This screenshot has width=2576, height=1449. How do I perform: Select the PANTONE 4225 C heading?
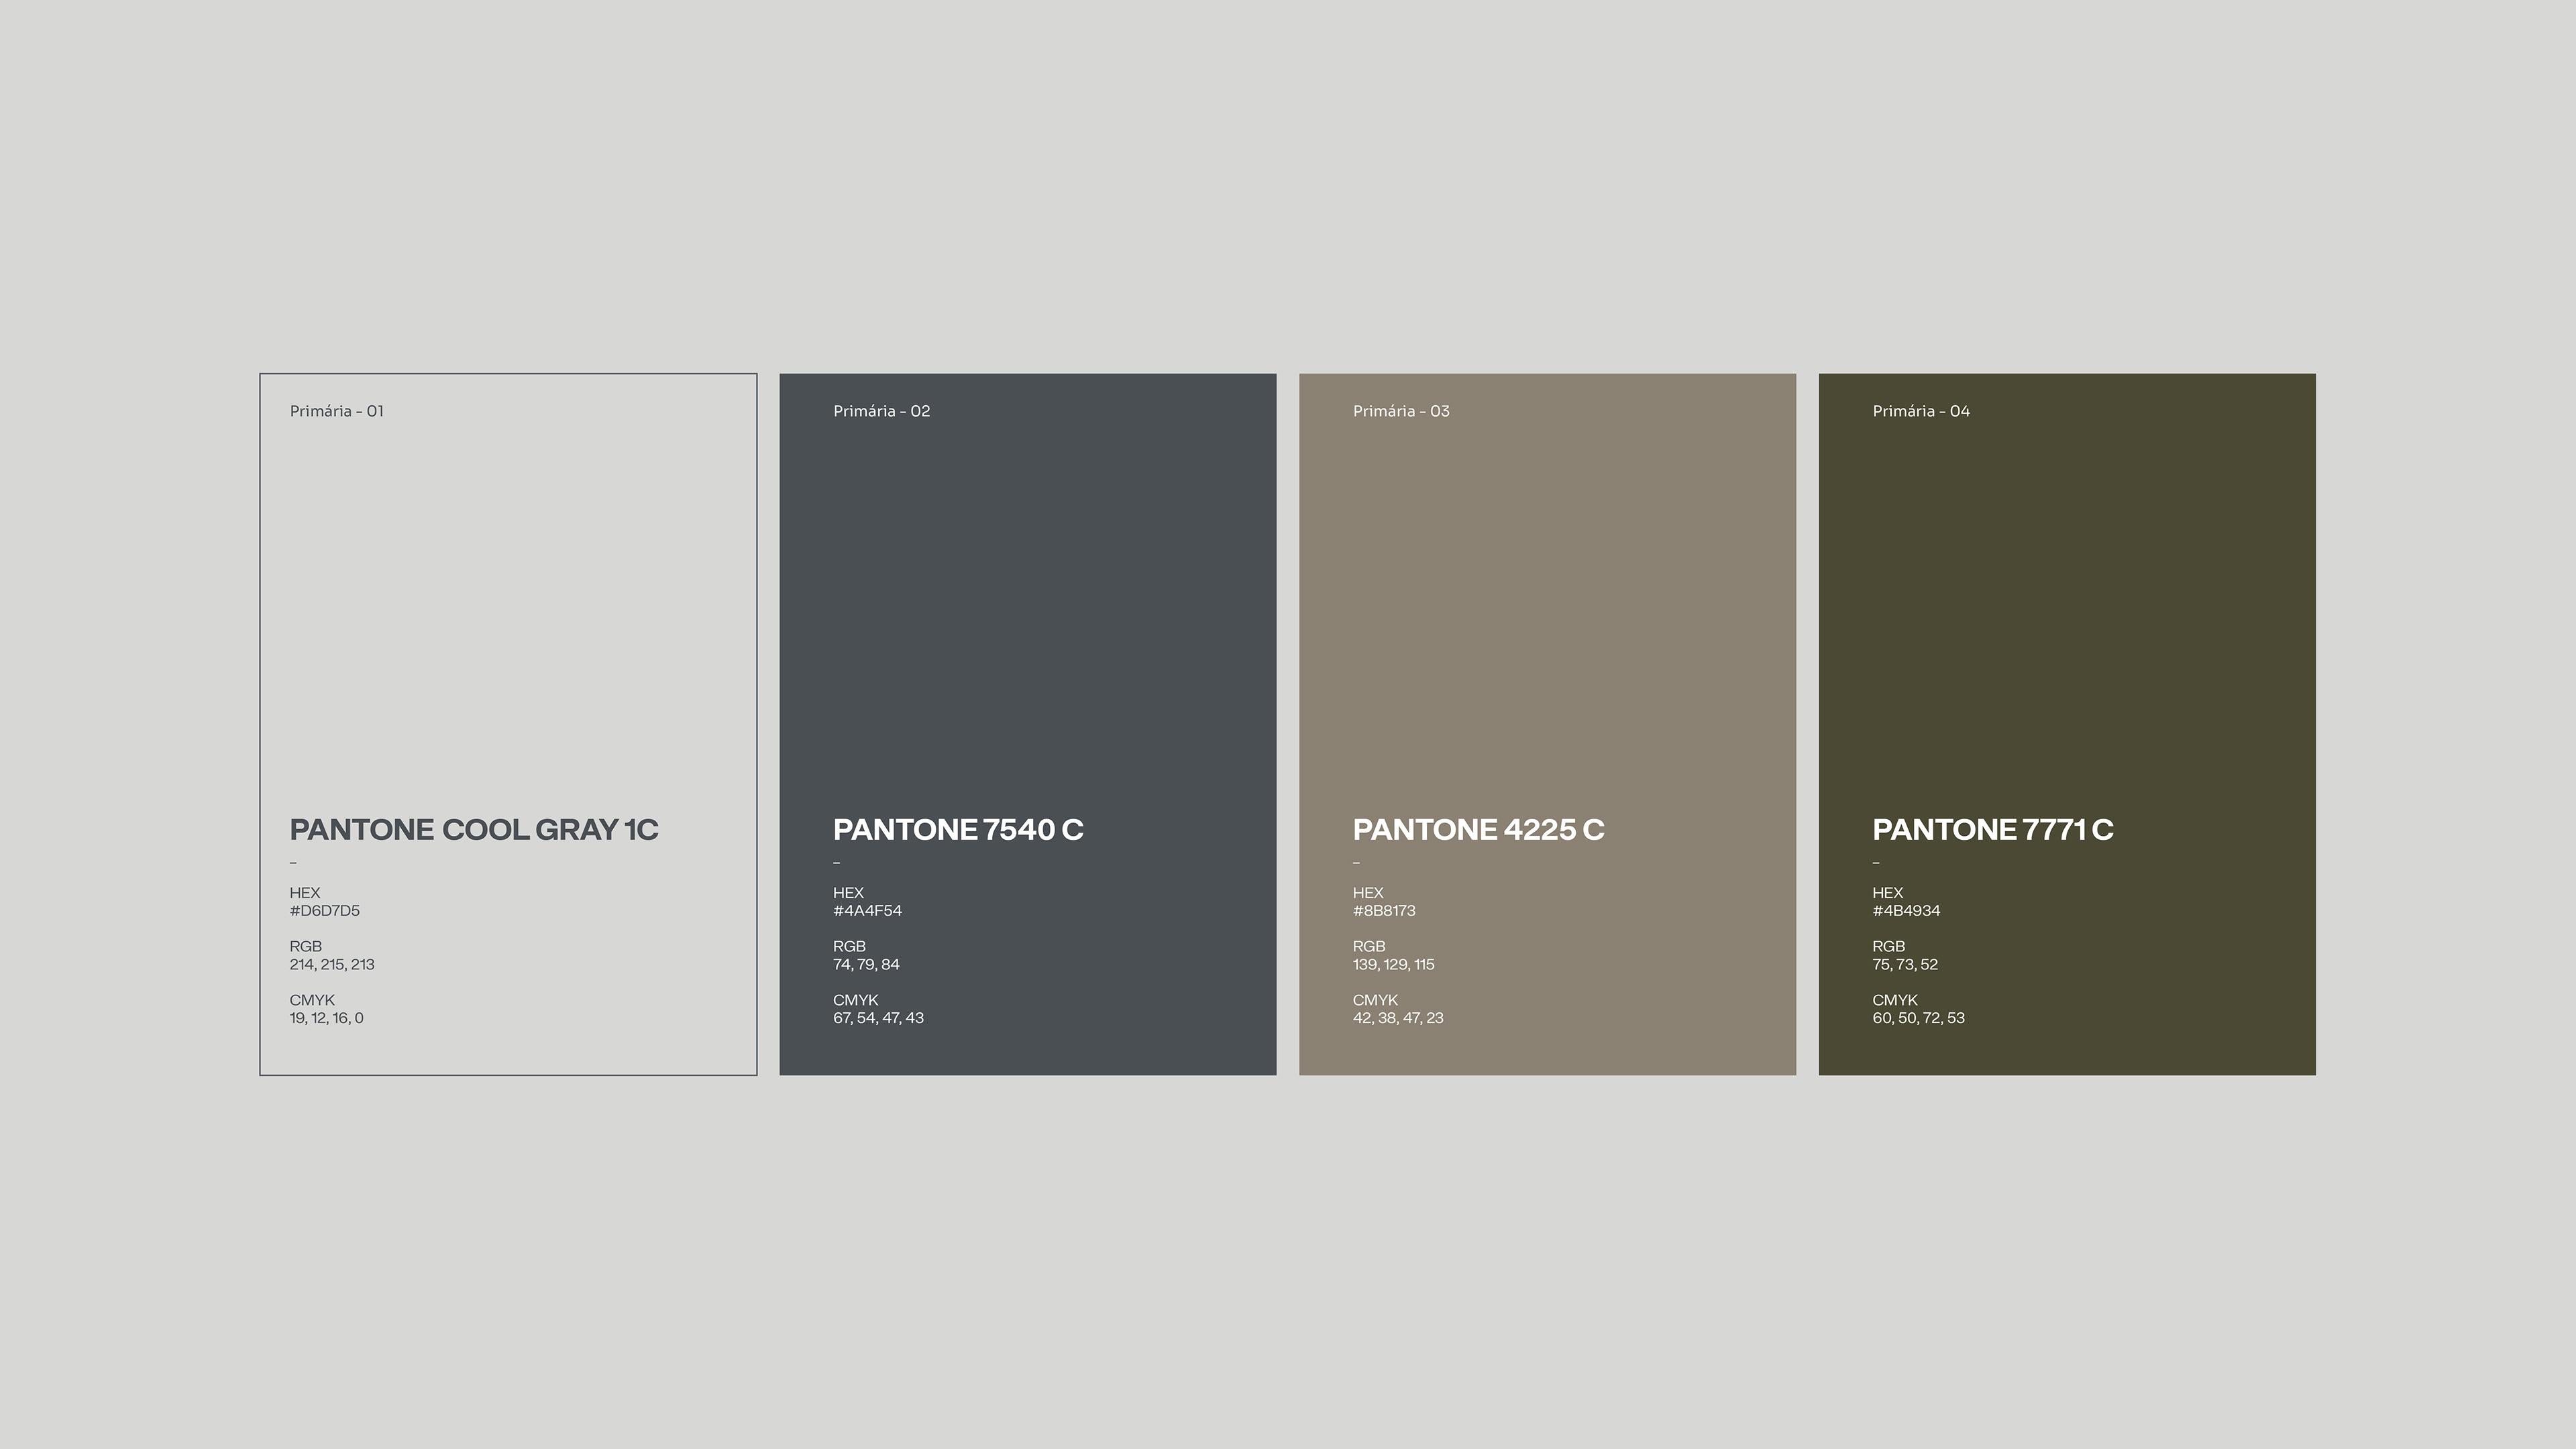tap(1478, 830)
